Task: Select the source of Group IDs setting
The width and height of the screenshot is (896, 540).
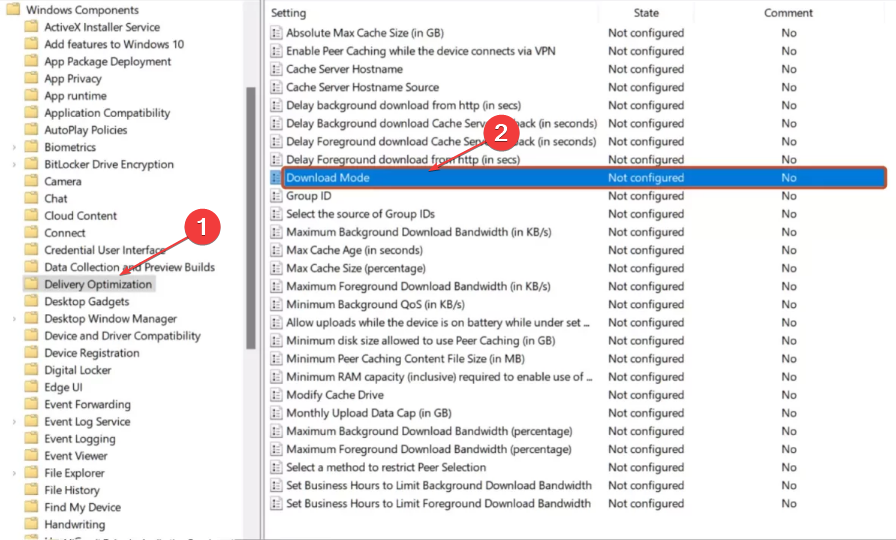Action: [361, 214]
